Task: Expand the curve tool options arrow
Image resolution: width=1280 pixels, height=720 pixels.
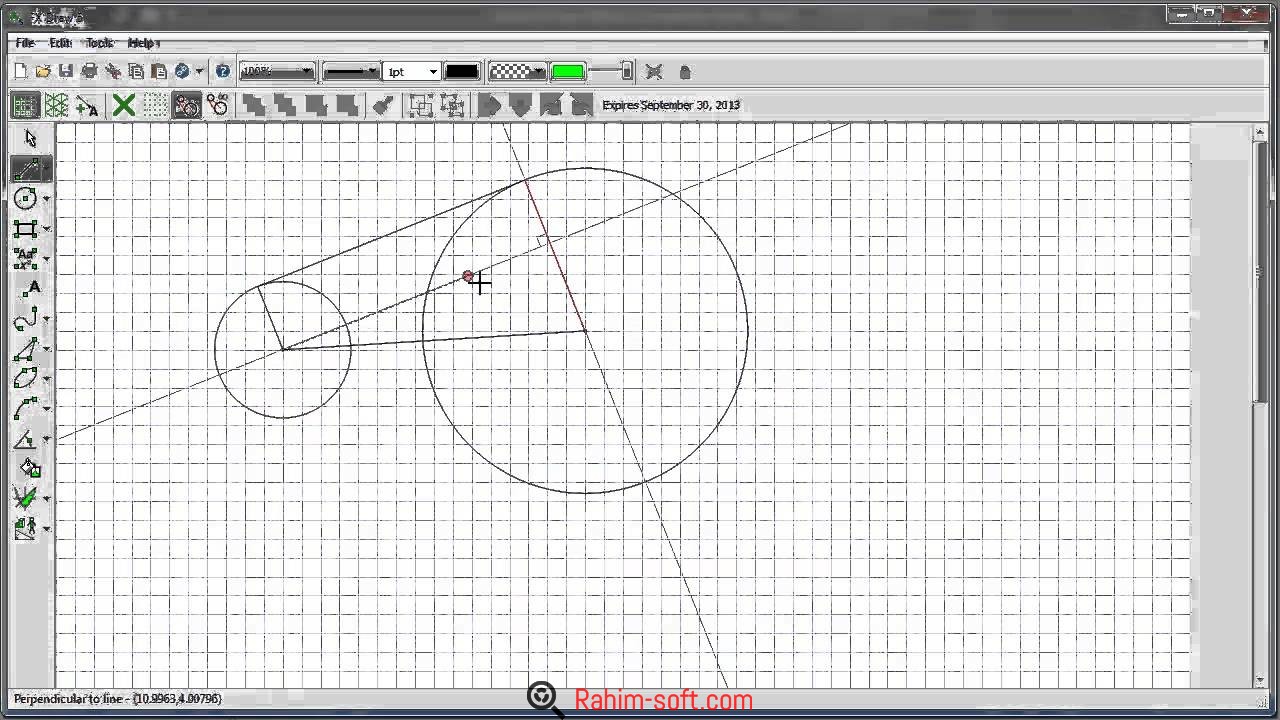Action: coord(47,320)
